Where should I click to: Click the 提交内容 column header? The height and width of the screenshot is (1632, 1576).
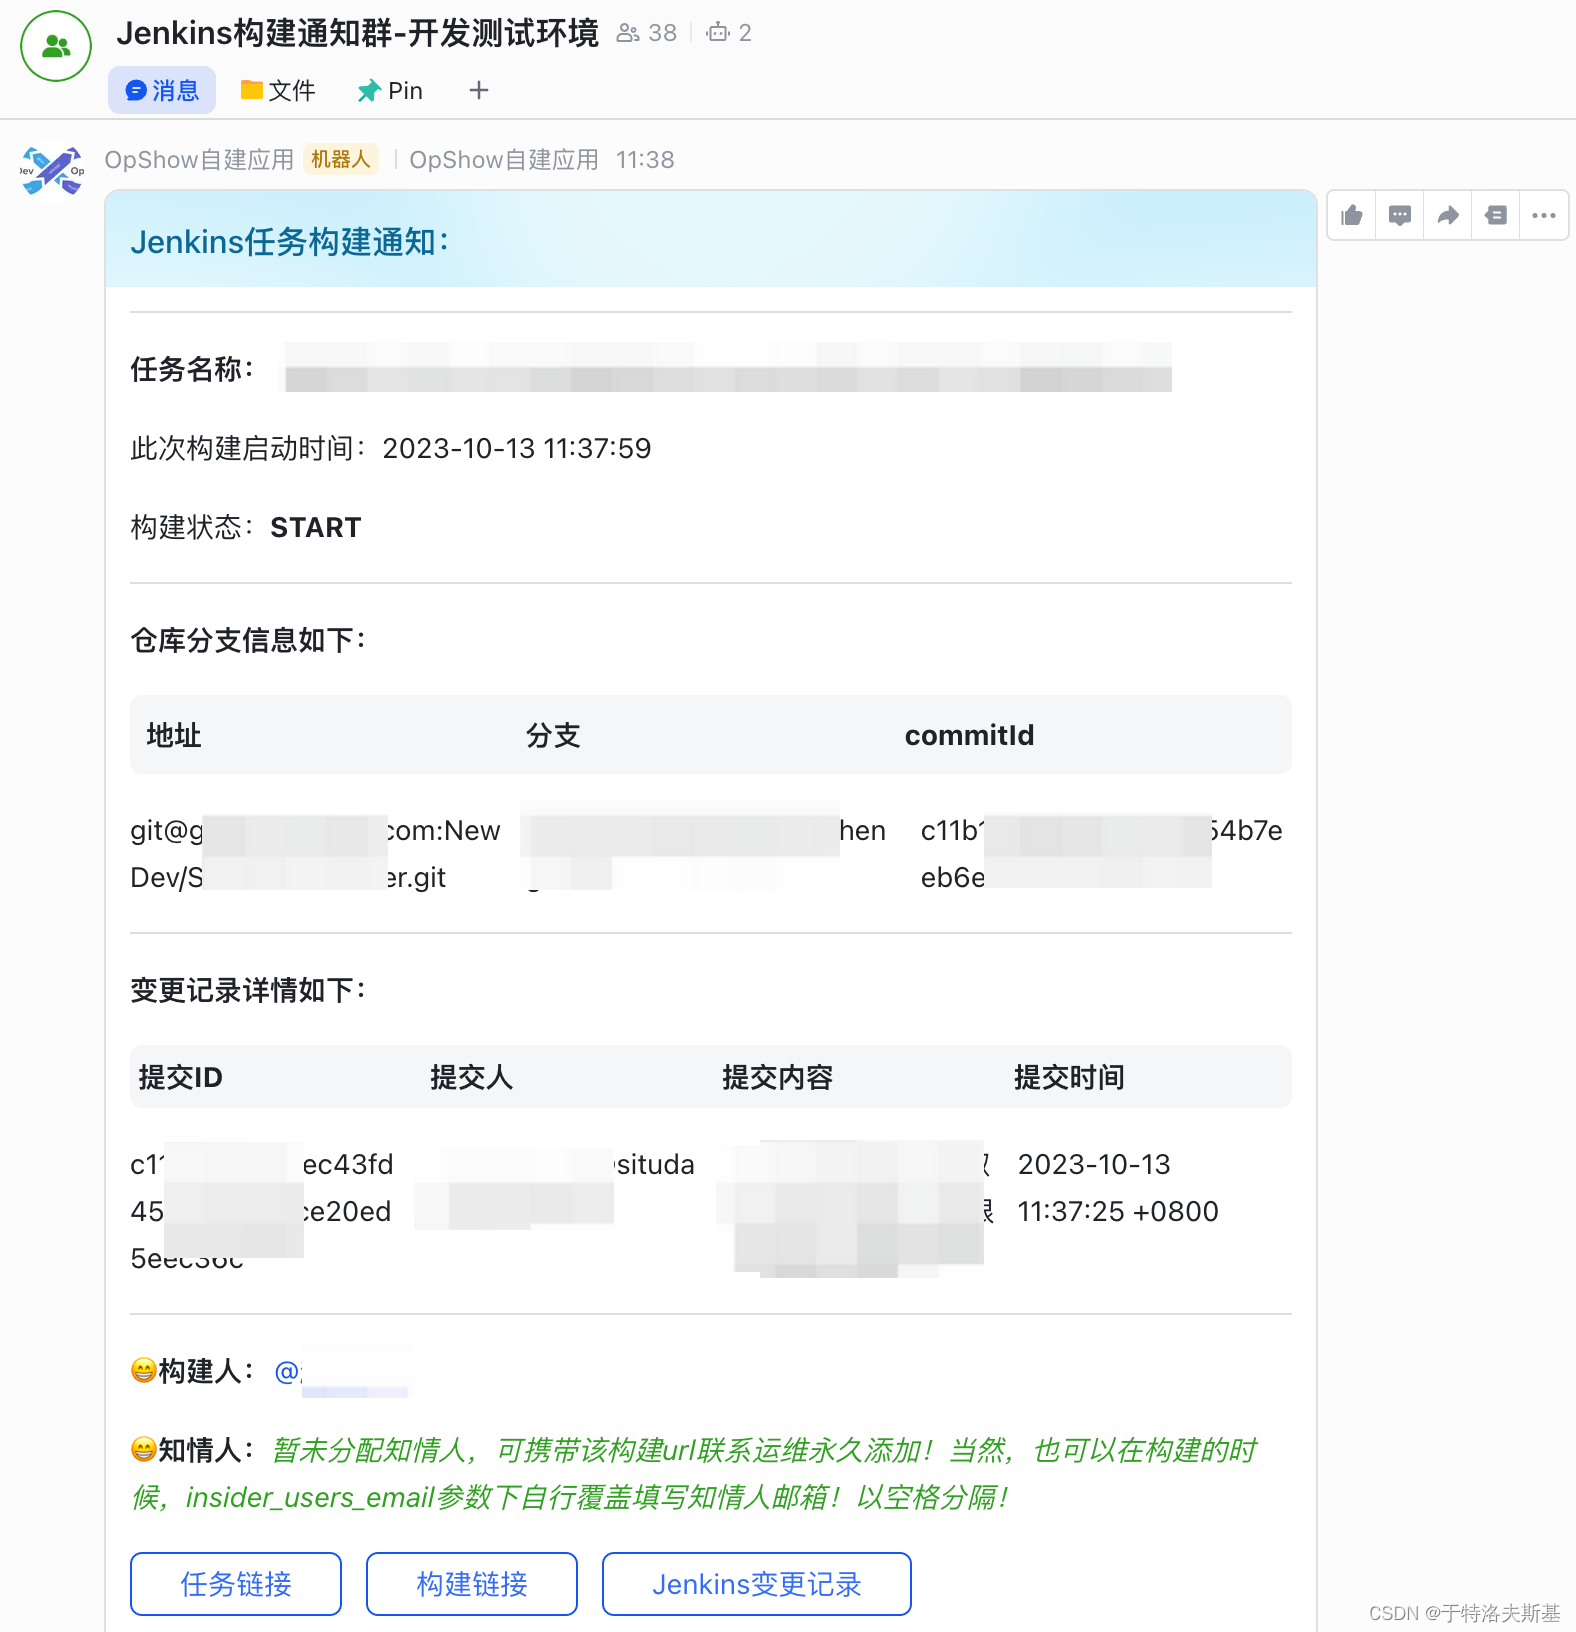coord(777,1077)
